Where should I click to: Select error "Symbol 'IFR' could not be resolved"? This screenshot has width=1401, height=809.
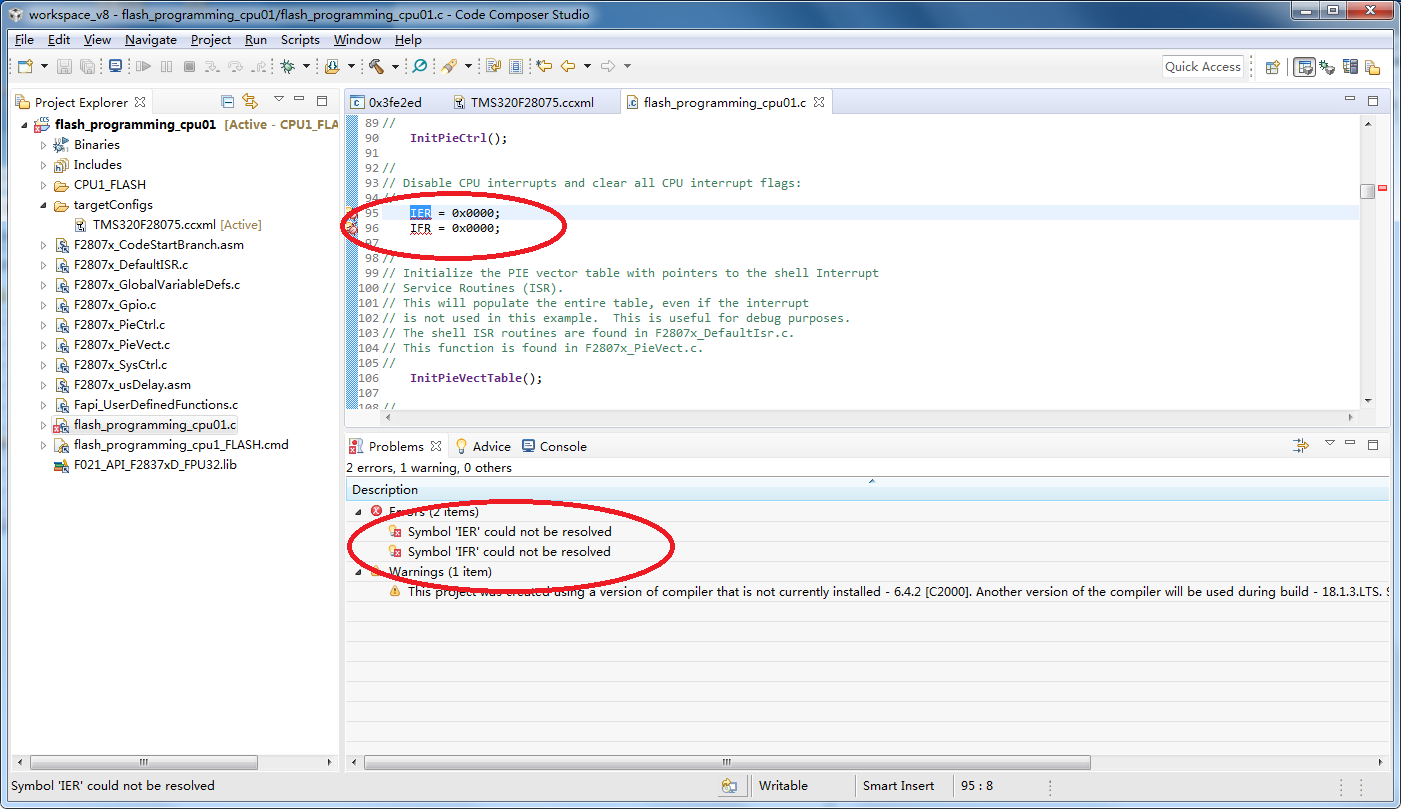508,551
